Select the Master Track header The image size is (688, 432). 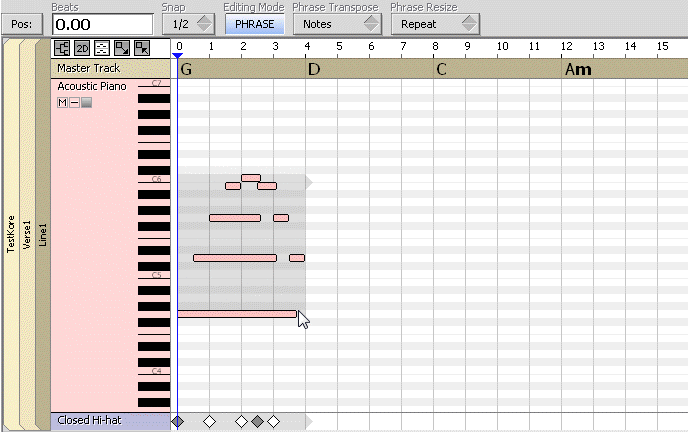(111, 68)
